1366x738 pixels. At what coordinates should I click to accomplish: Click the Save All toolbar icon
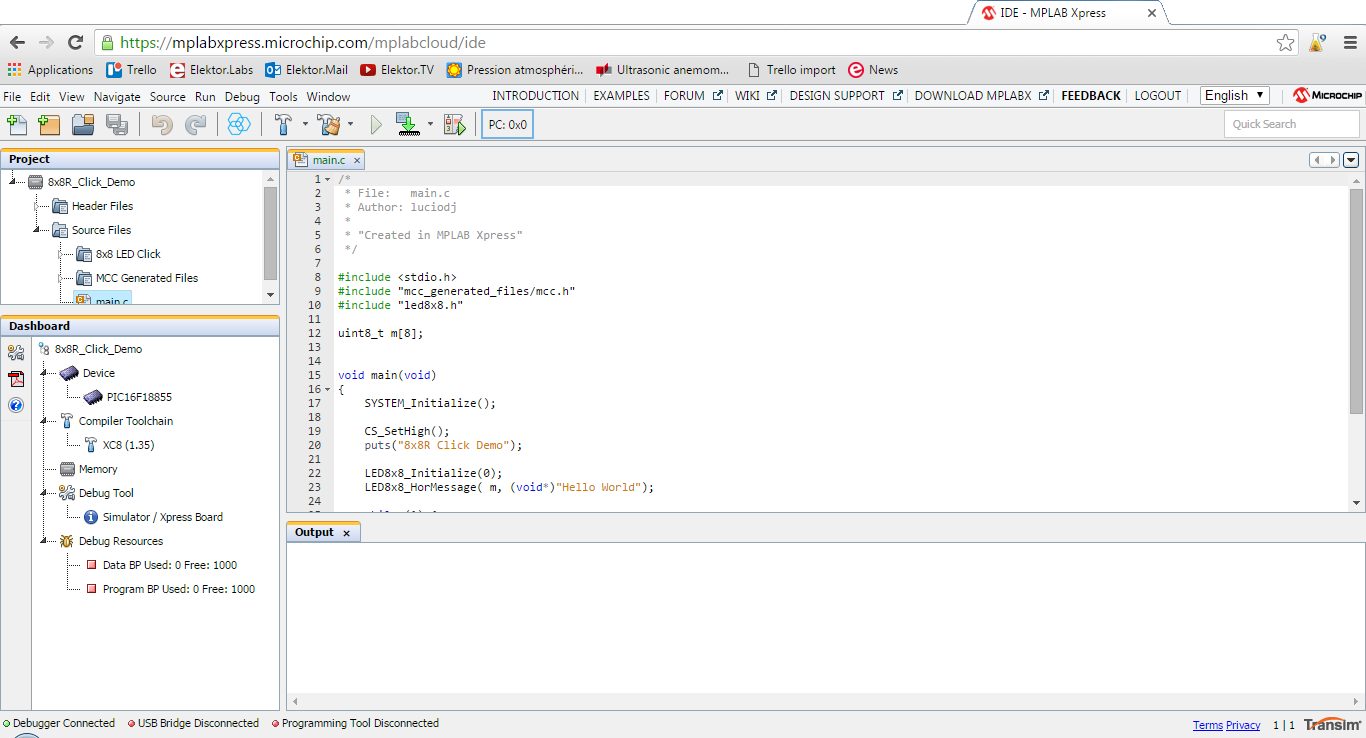(x=117, y=124)
